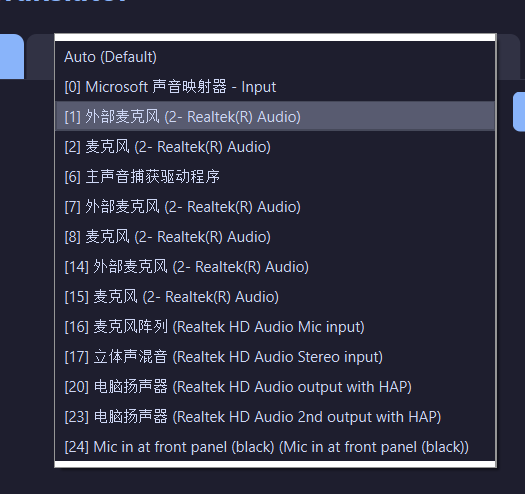The image size is (525, 494).
Task: Pick [20] 电脑扬声器 output with HAP
Action: click(275, 387)
